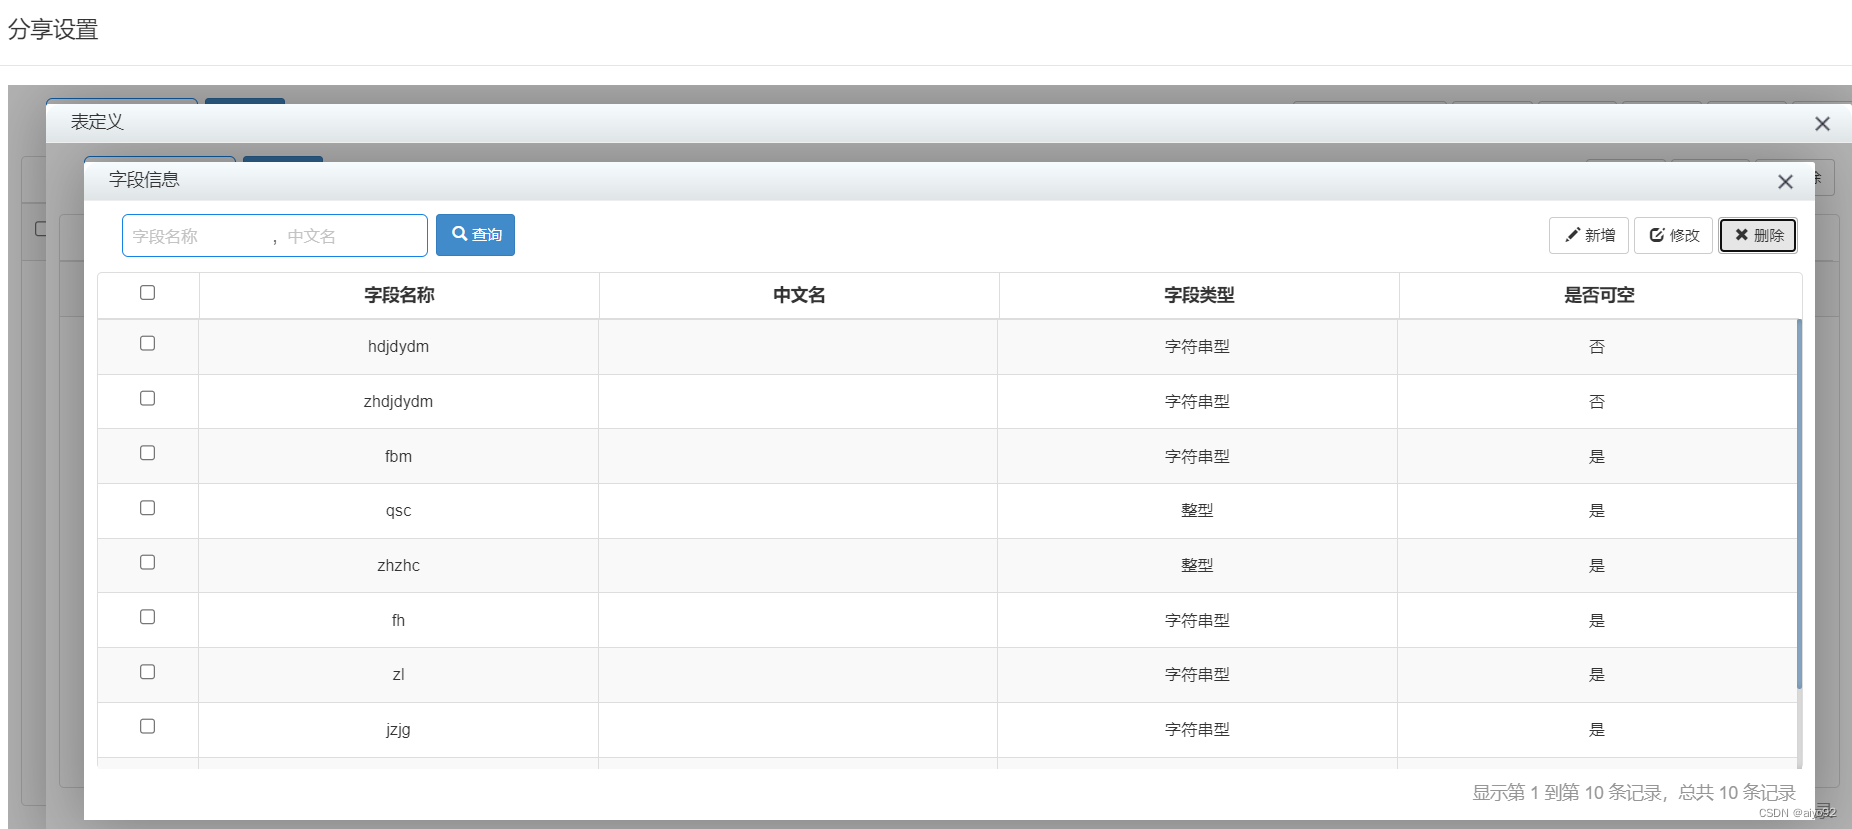Select the zhdjdydm field name cell
Image resolution: width=1852 pixels, height=829 pixels.
398,402
